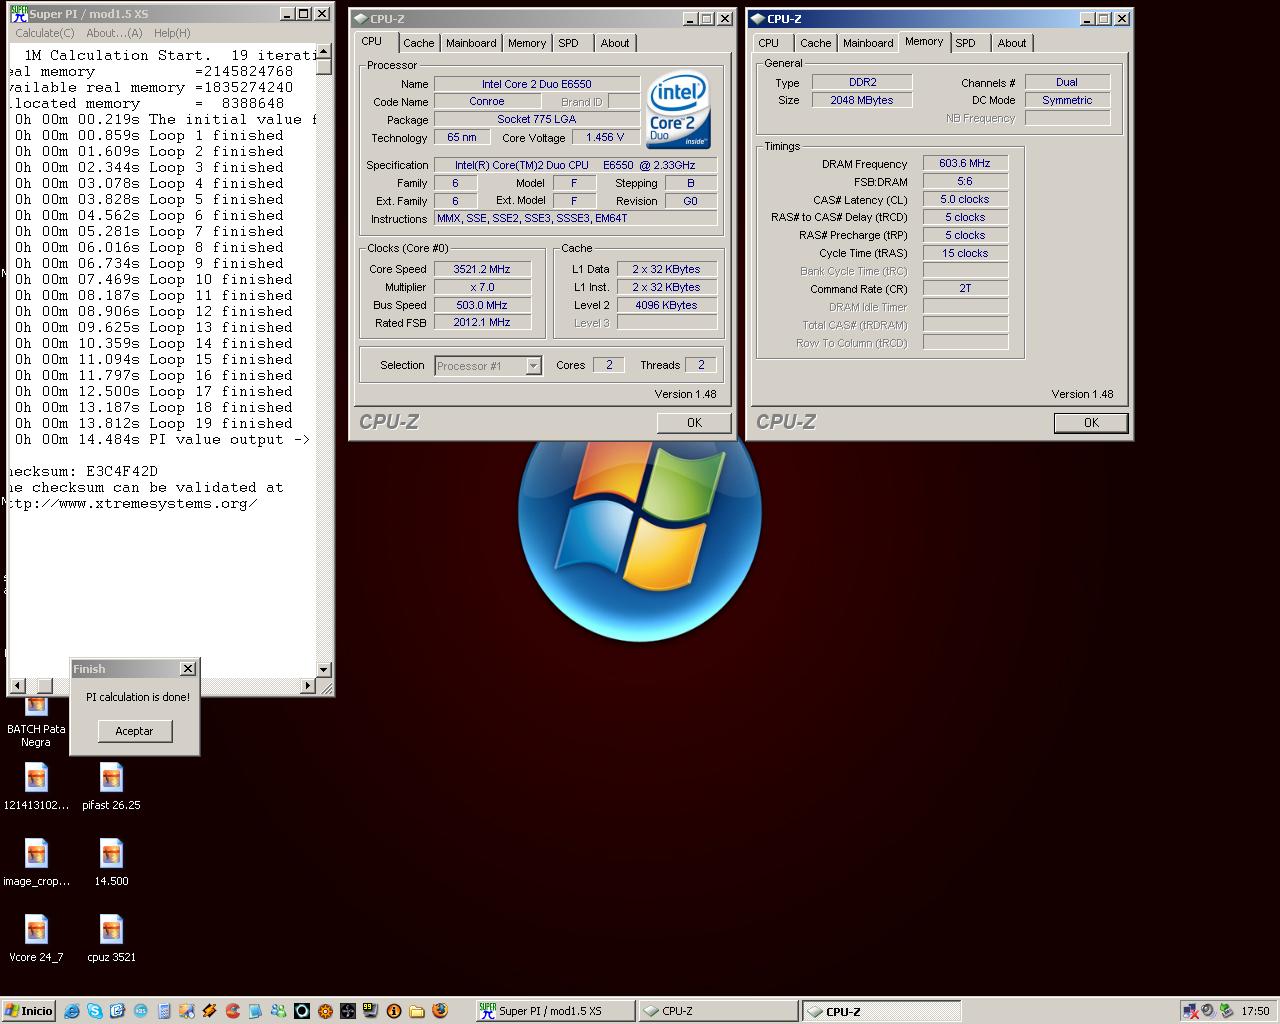Click Super PI horizontal scrollbar left arrow
The height and width of the screenshot is (1024, 1280).
(16, 686)
